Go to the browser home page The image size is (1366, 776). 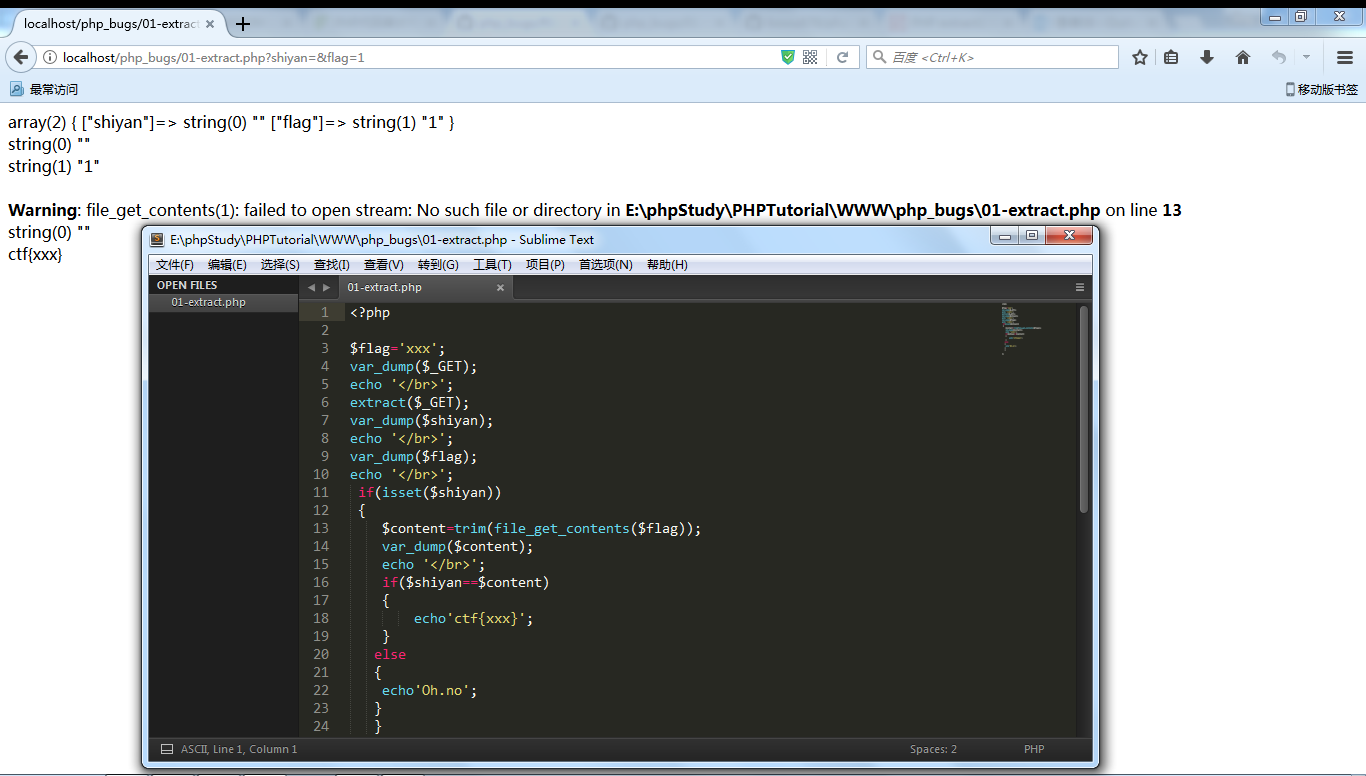coord(1243,57)
